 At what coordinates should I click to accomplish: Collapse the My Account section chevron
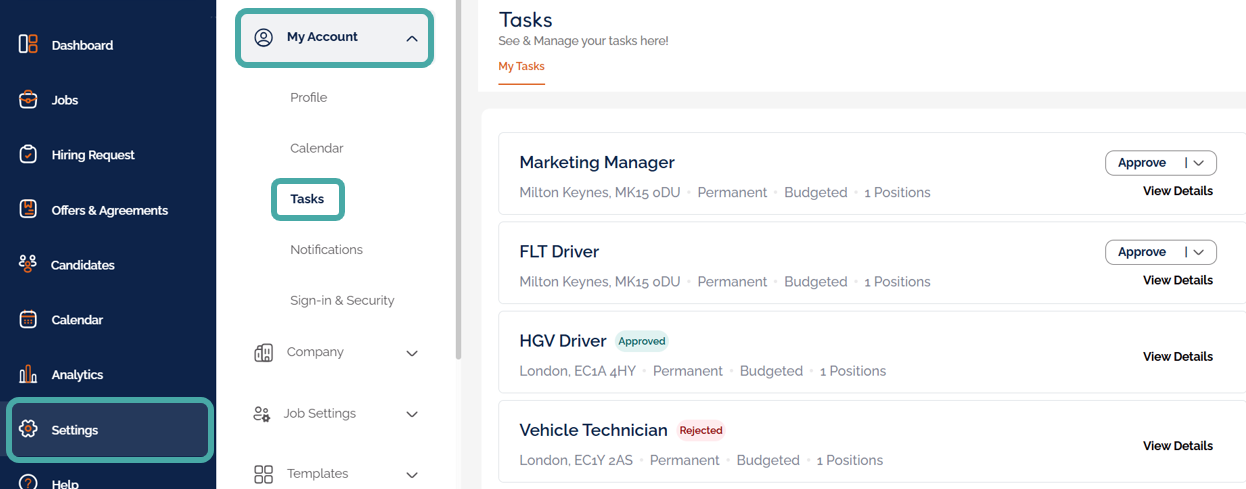[411, 38]
